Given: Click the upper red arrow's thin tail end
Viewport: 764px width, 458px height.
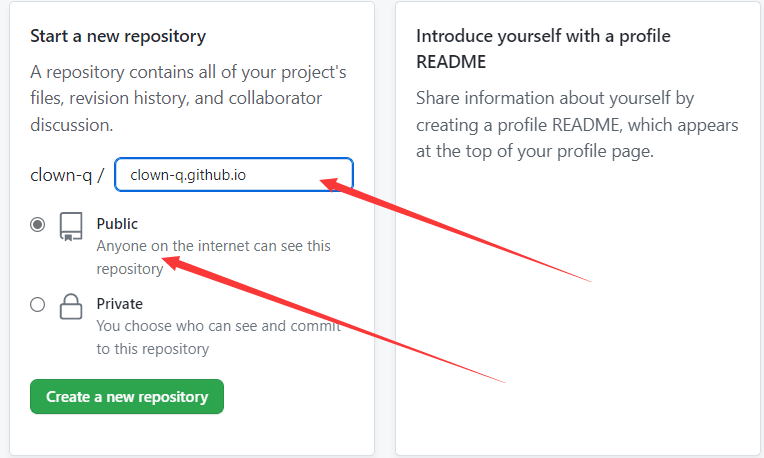Looking at the screenshot, I should pos(589,281).
